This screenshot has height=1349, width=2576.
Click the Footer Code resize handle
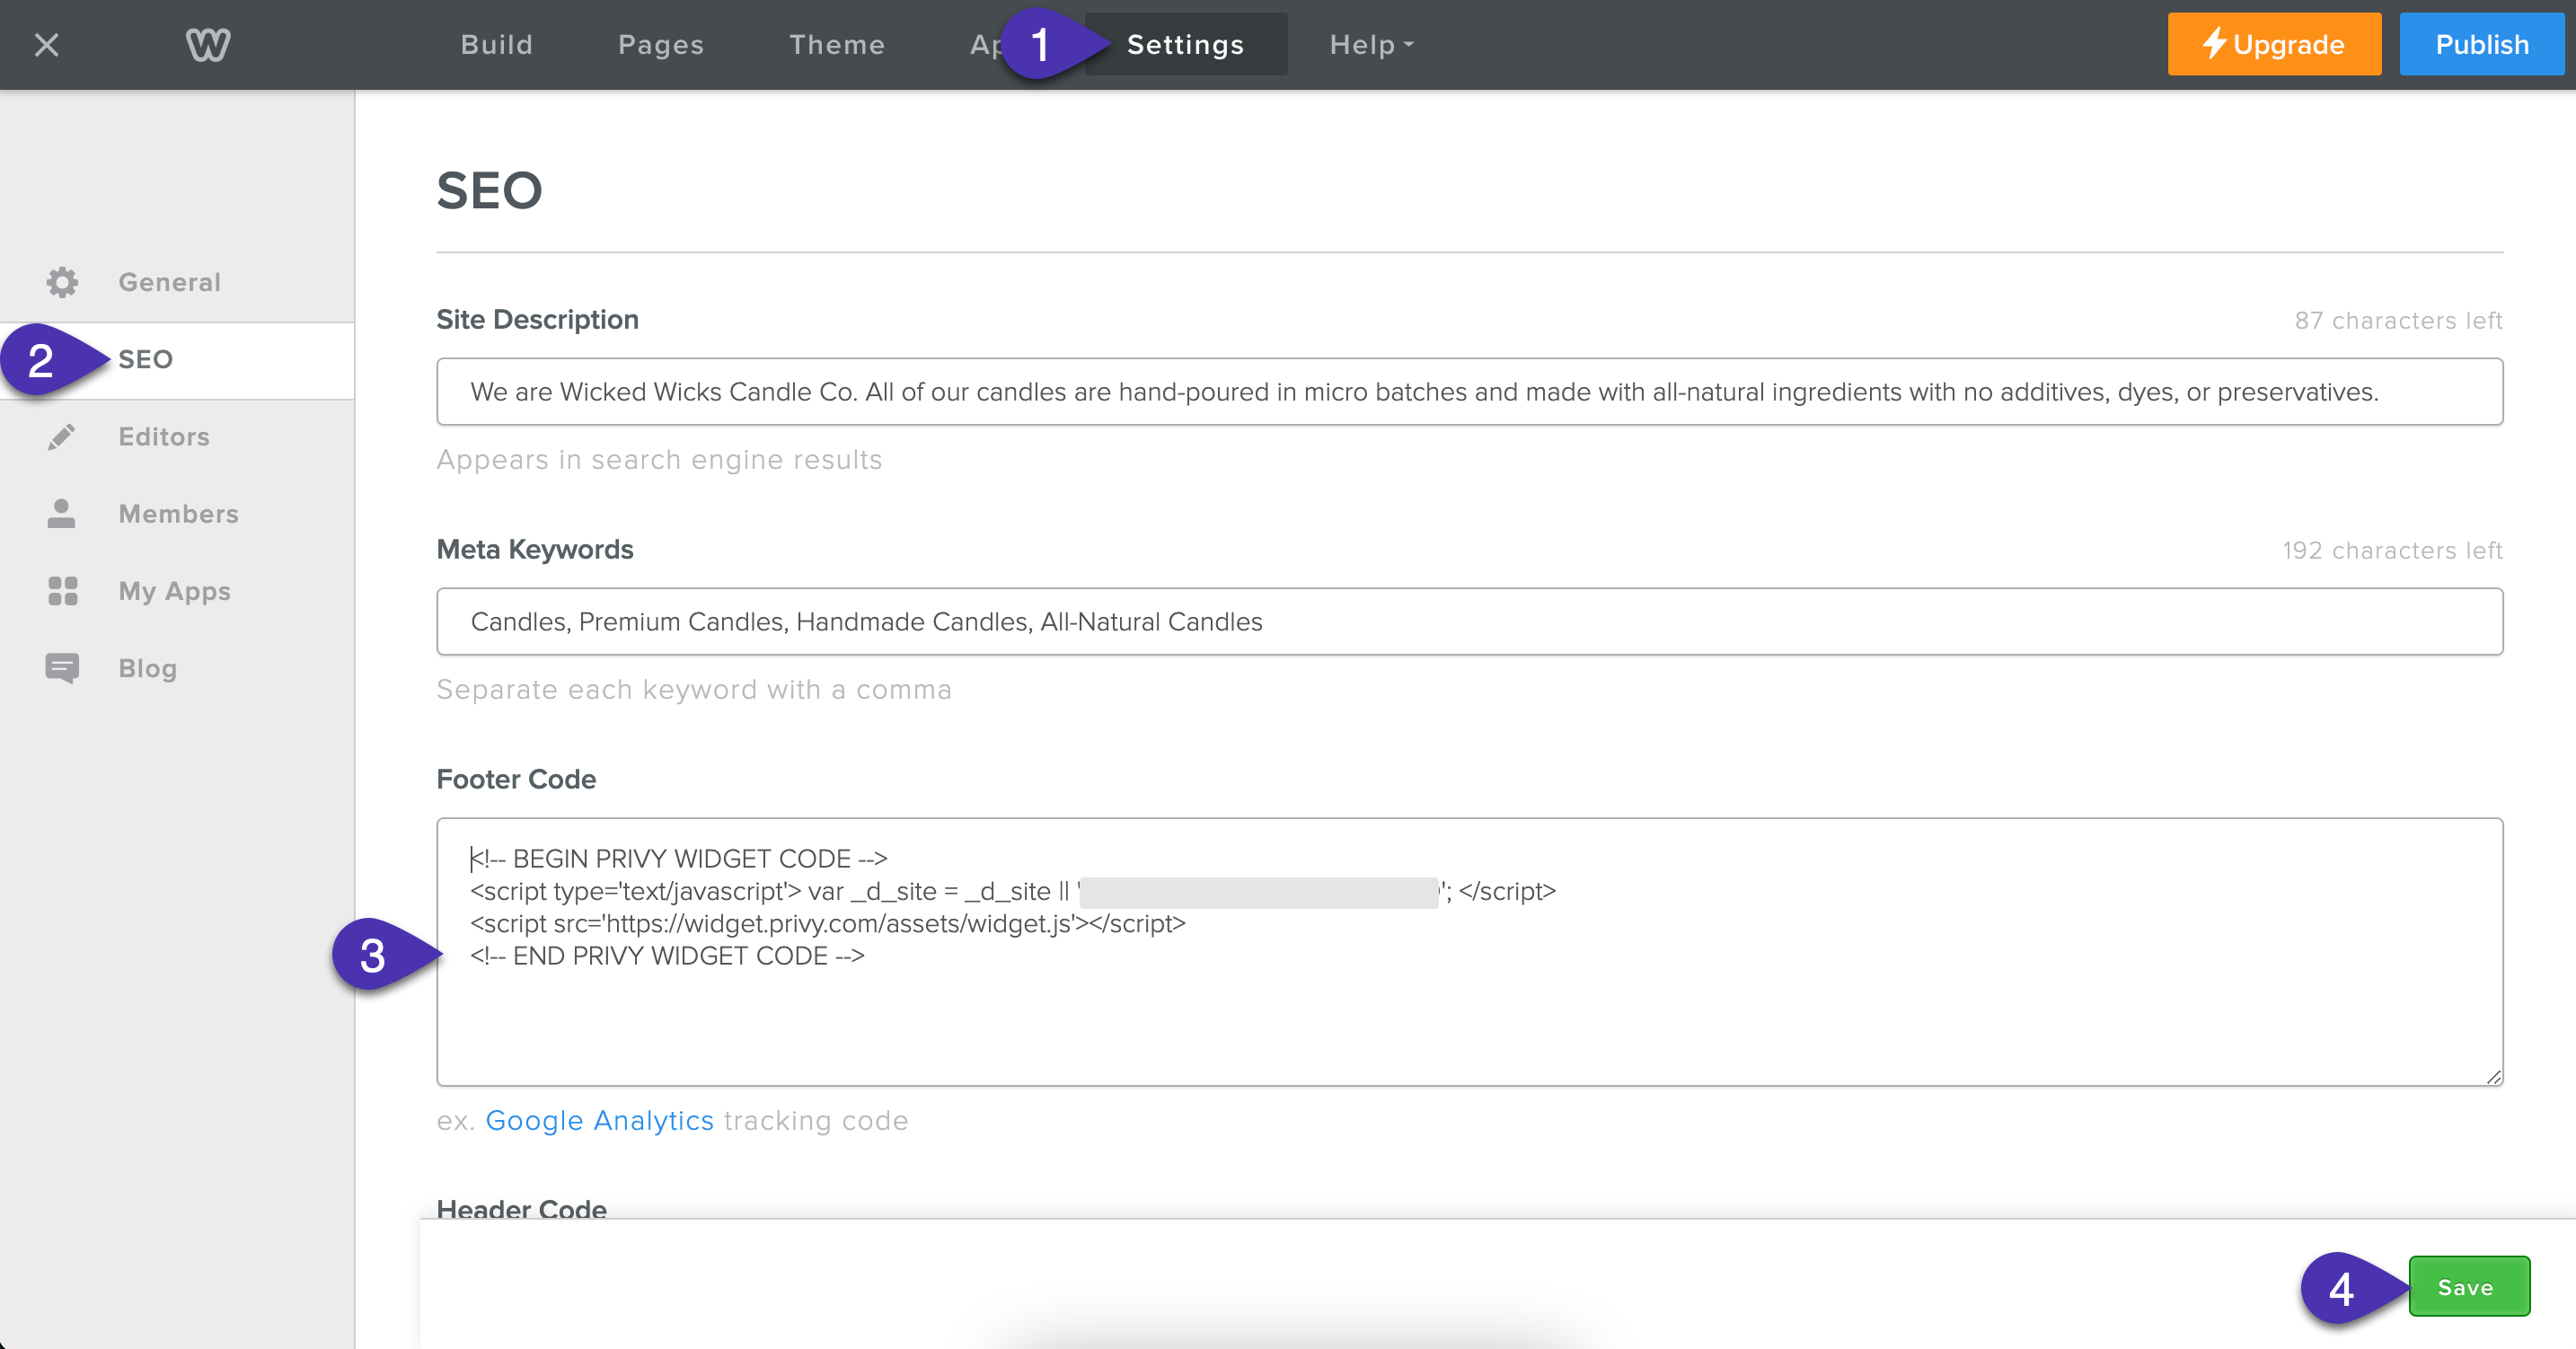2493,1076
